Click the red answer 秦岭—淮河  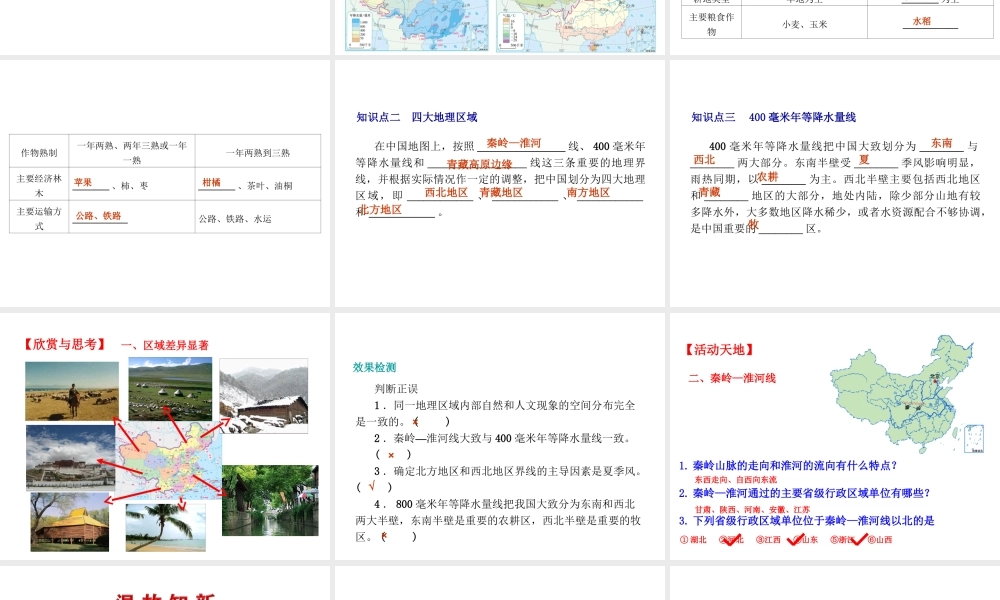[x=513, y=143]
